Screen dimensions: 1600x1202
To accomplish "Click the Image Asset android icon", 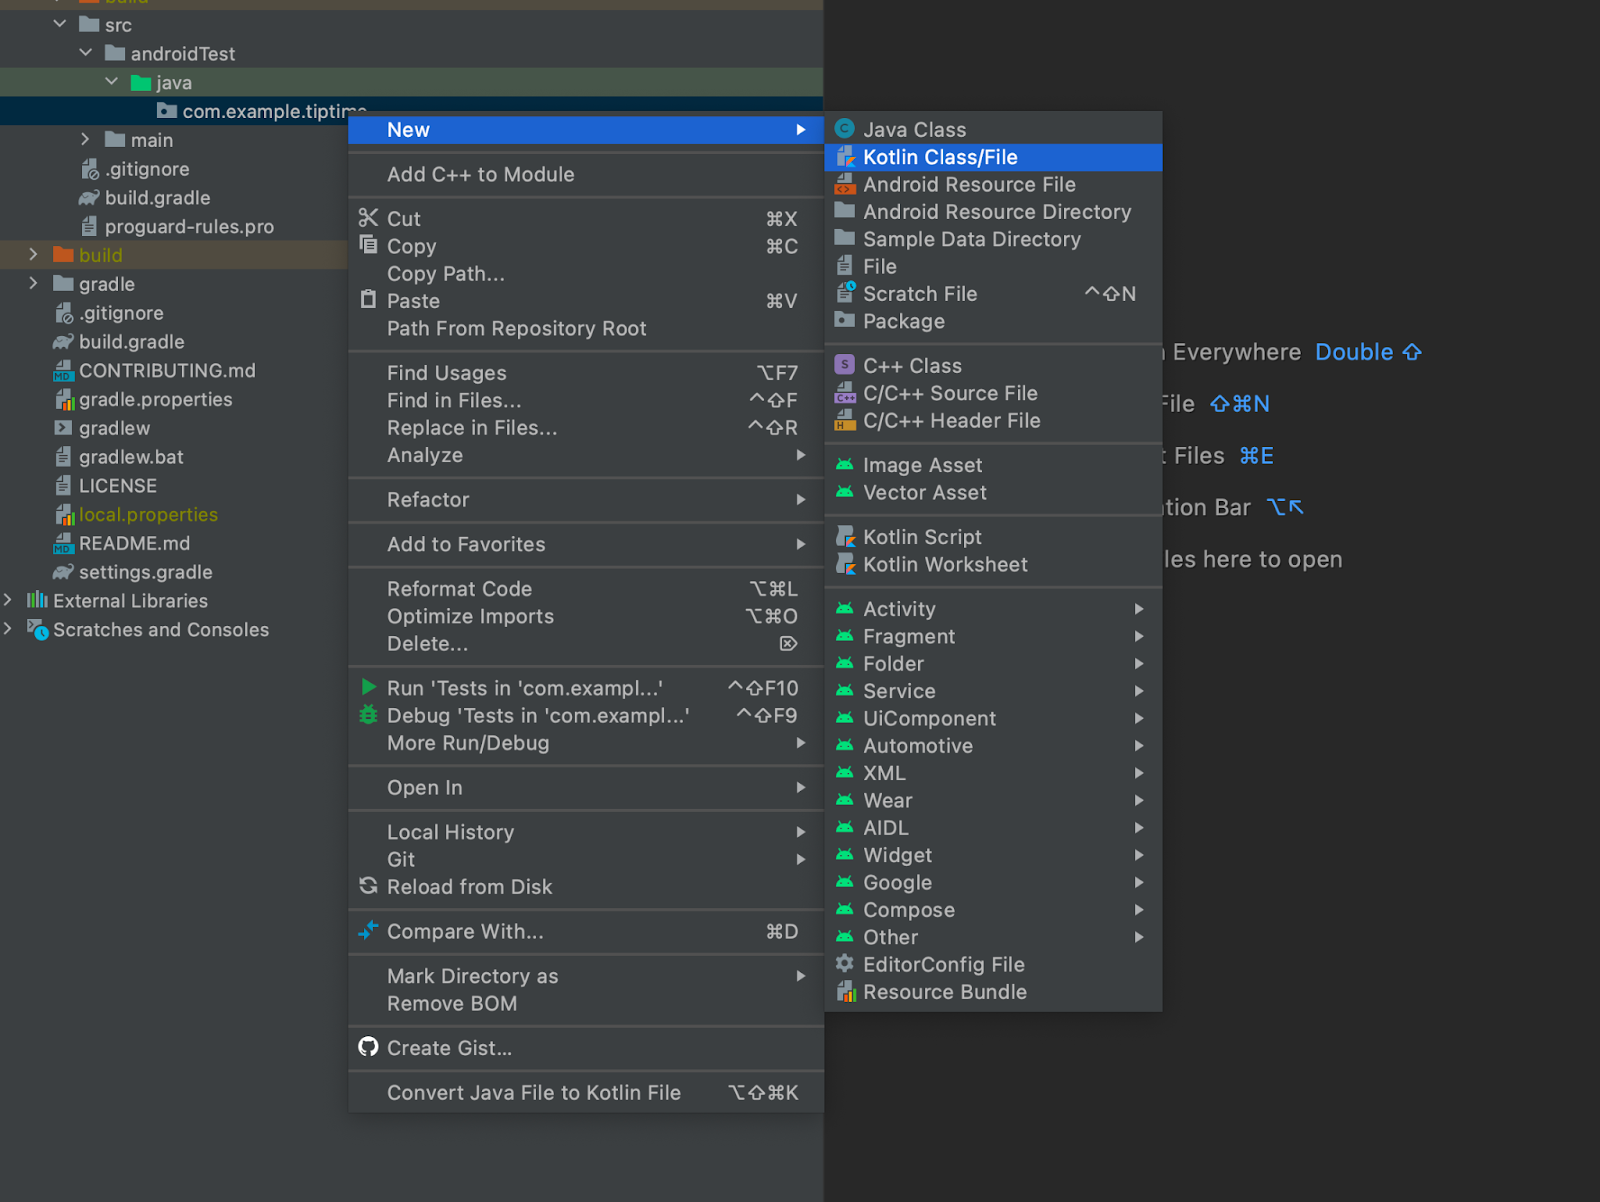I will pyautogui.click(x=845, y=465).
